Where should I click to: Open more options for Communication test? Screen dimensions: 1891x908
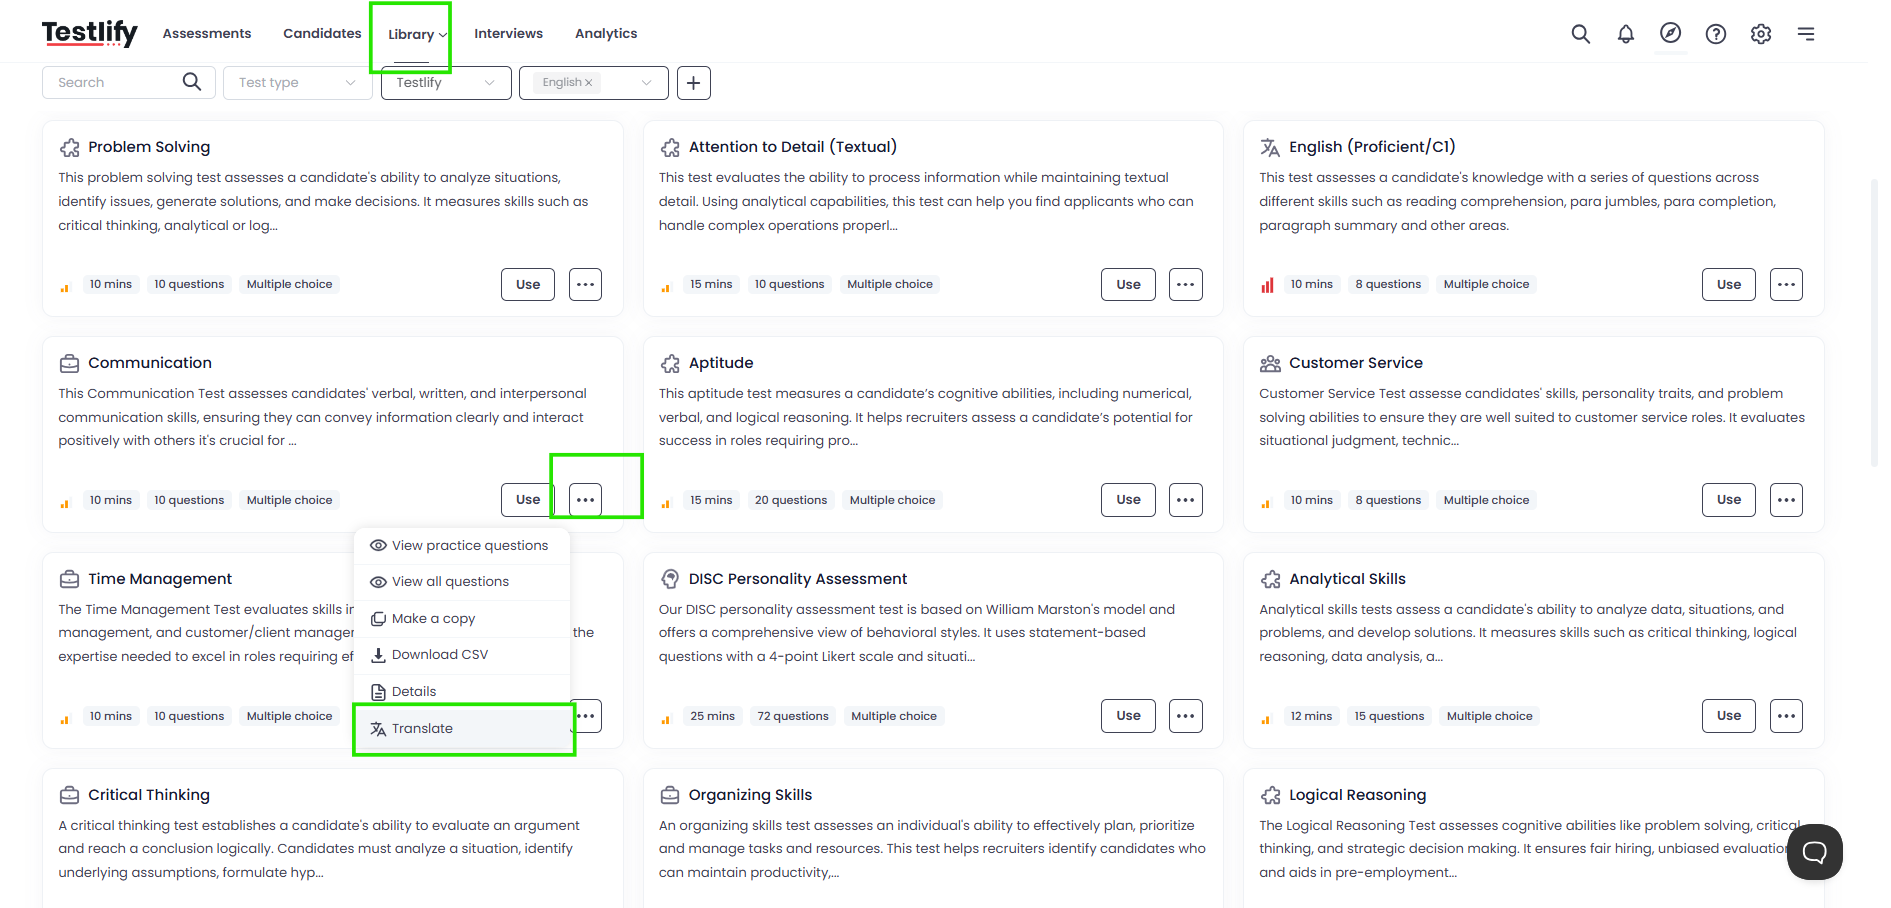point(586,500)
